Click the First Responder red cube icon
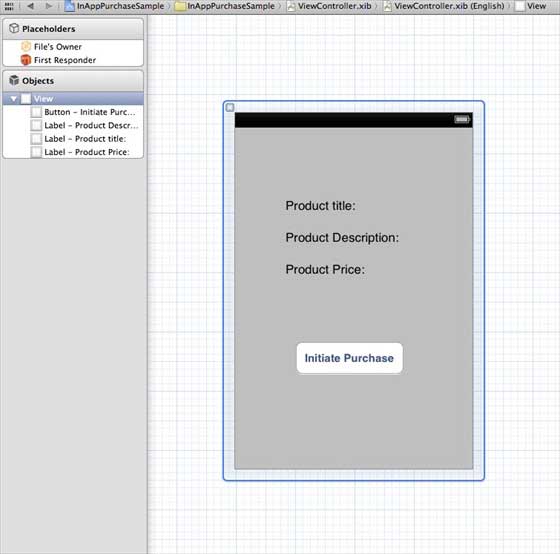 26,60
